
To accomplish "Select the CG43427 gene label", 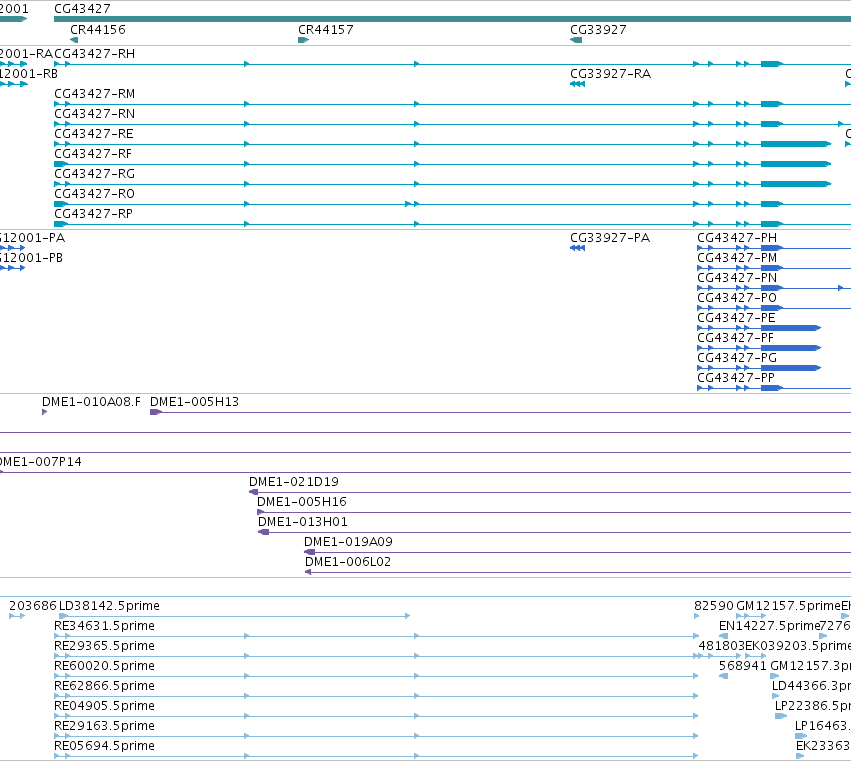I will coord(82,9).
